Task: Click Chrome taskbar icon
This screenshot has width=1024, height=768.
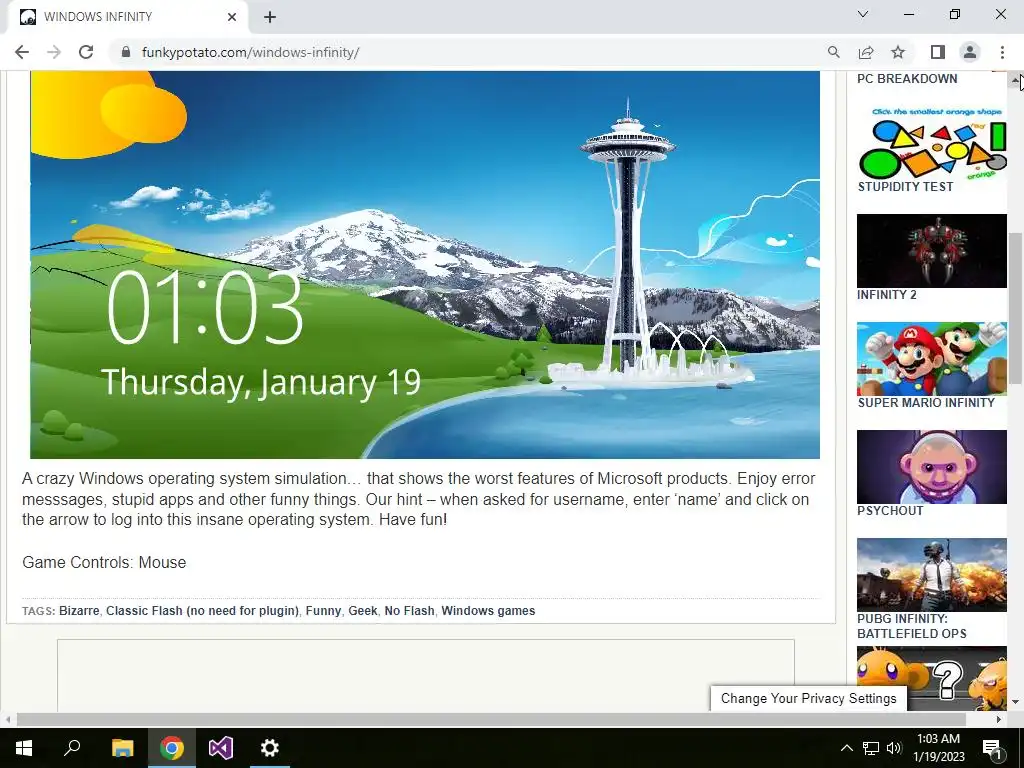Action: (172, 748)
